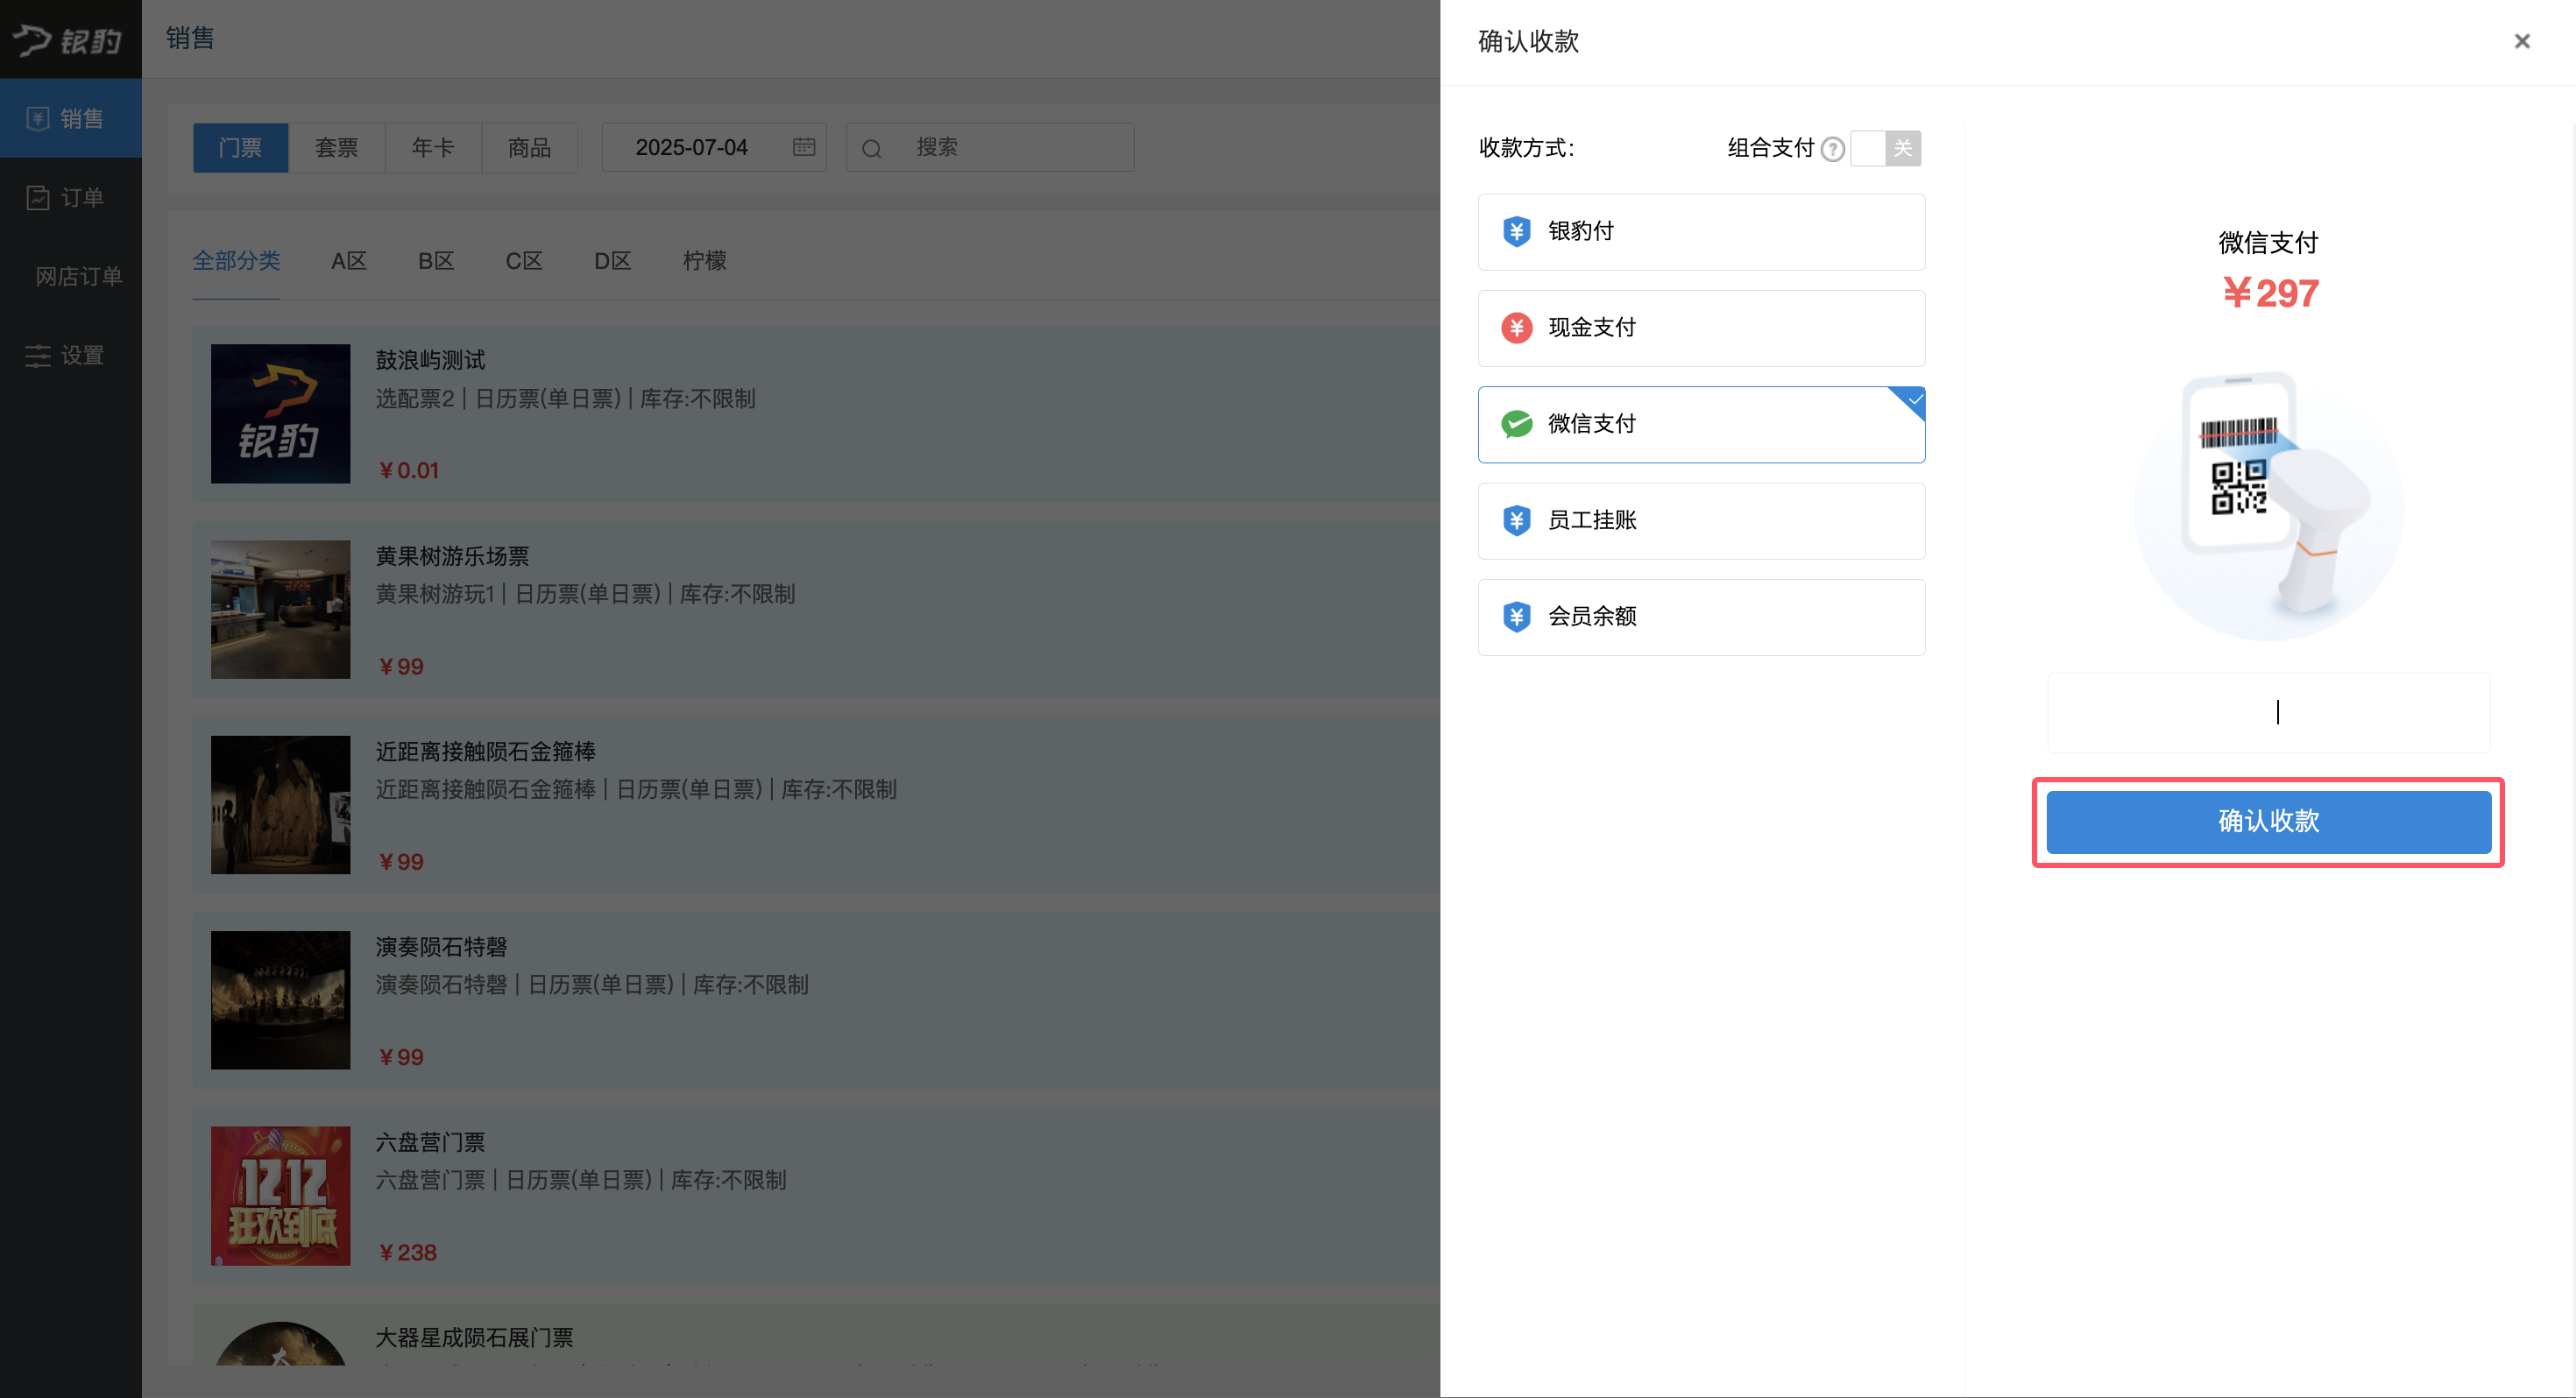This screenshot has height=1398, width=2576.
Task: Select the 大器星成陨石展门票 title
Action: click(x=474, y=1337)
